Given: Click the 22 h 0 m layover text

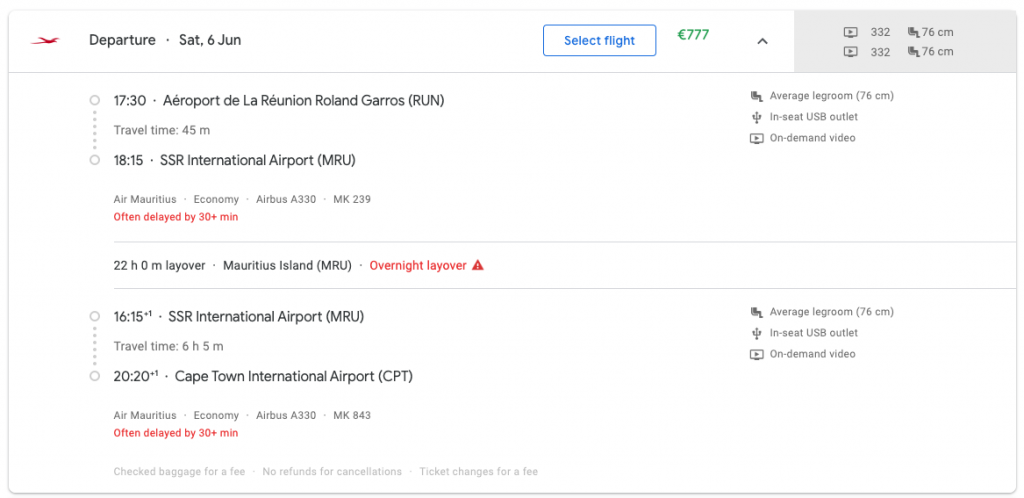Looking at the screenshot, I should pyautogui.click(x=160, y=266).
